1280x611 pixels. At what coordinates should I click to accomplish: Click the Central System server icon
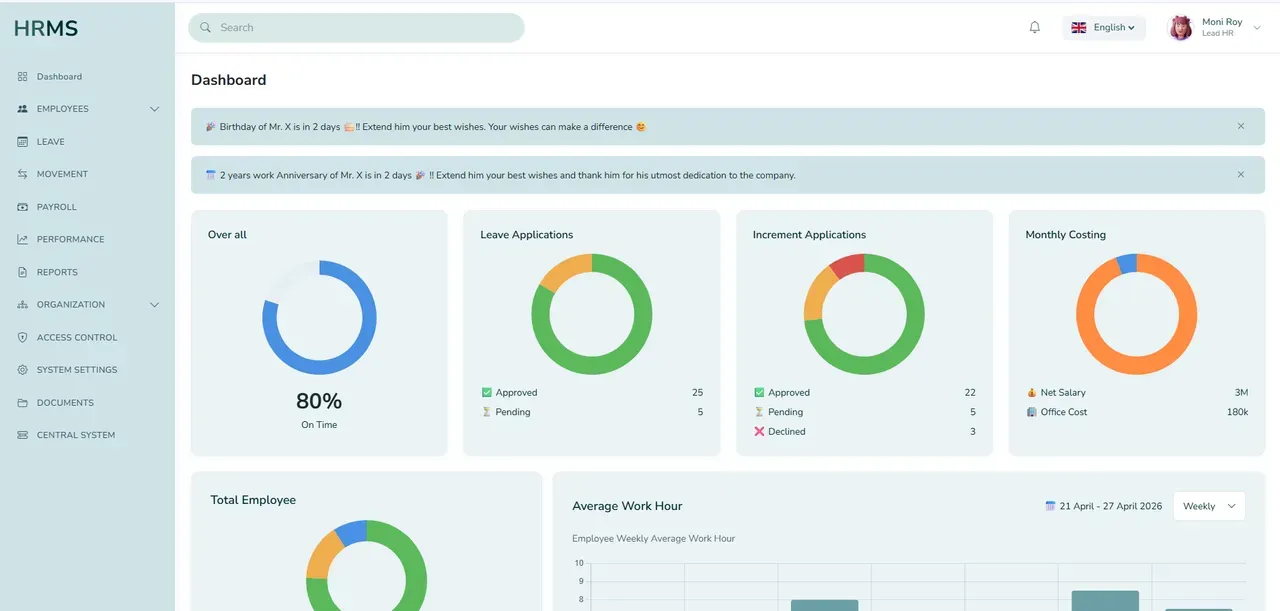pyautogui.click(x=22, y=435)
